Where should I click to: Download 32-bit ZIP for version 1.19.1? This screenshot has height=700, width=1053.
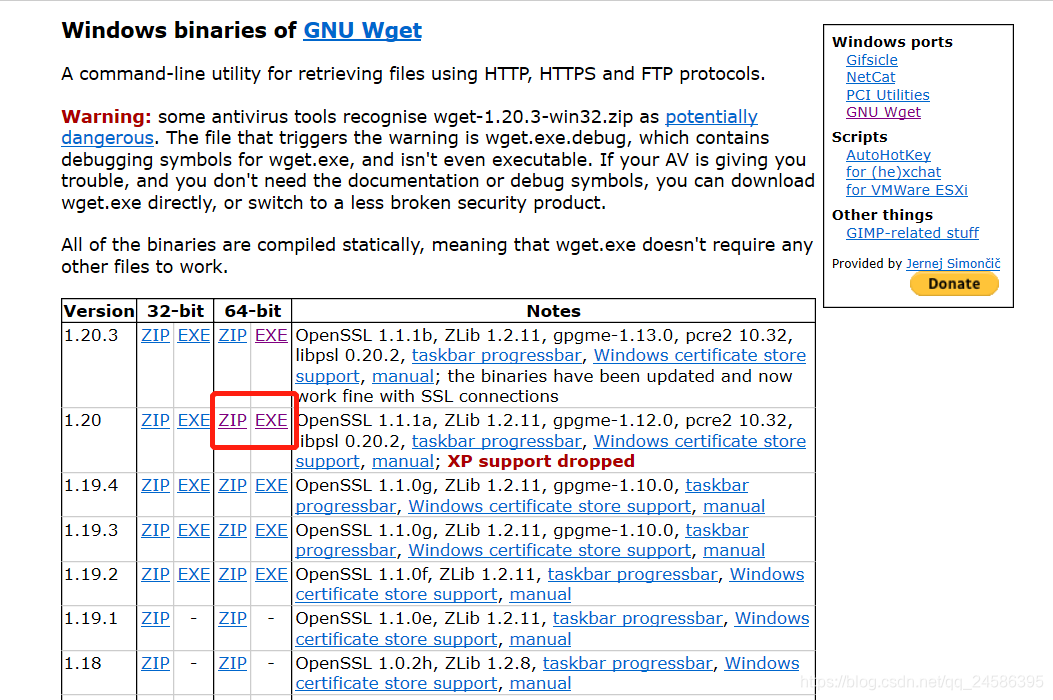coord(155,619)
